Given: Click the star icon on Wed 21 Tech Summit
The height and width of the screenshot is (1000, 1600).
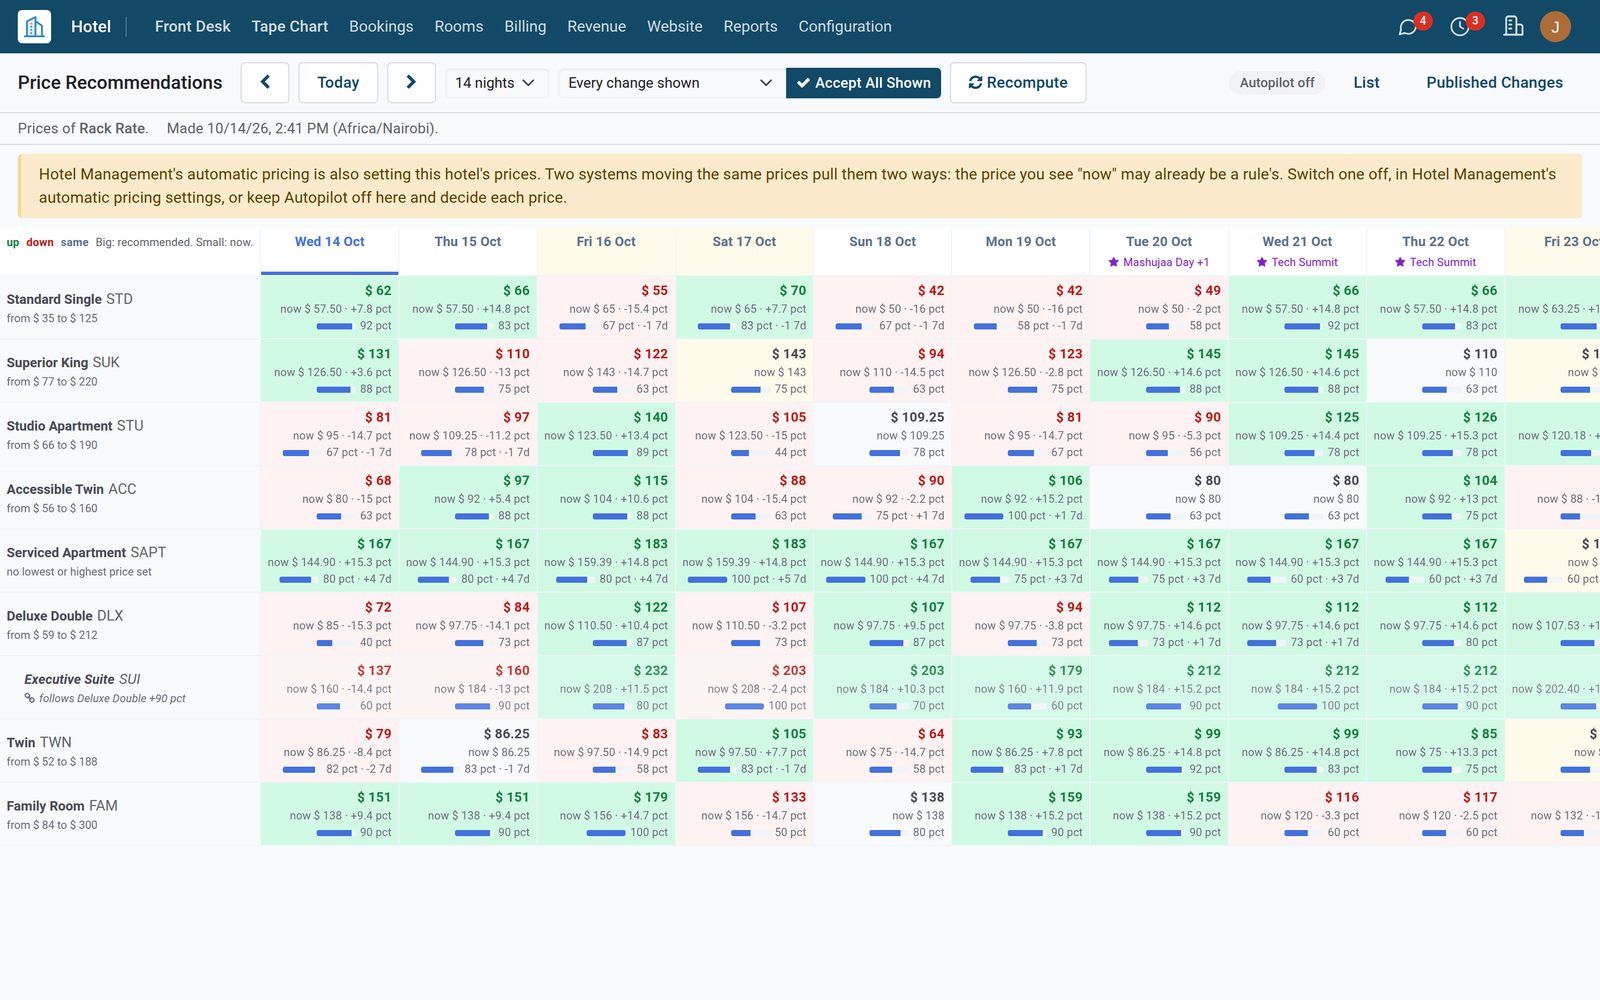Looking at the screenshot, I should (x=1262, y=262).
